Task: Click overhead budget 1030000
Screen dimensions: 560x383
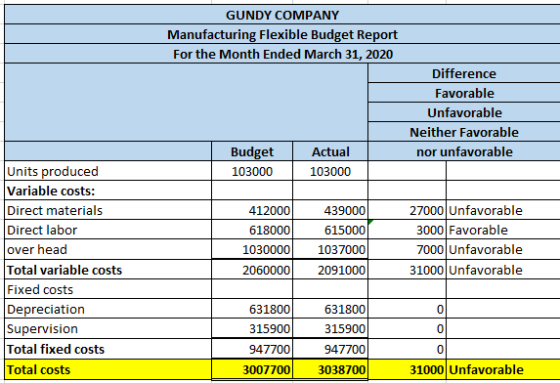Action: (252, 249)
